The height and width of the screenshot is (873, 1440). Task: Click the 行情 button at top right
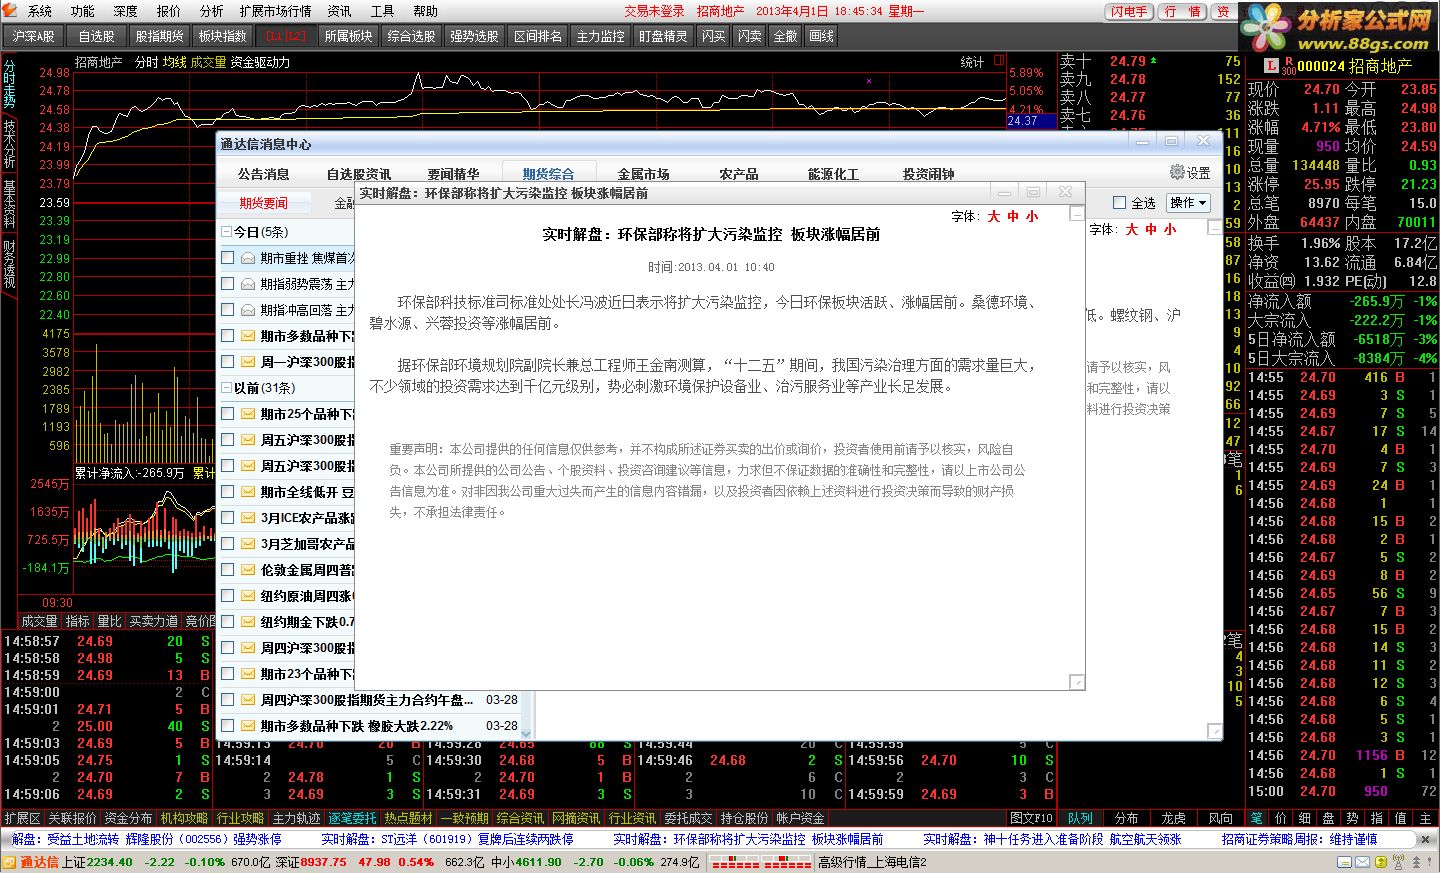coord(1183,12)
